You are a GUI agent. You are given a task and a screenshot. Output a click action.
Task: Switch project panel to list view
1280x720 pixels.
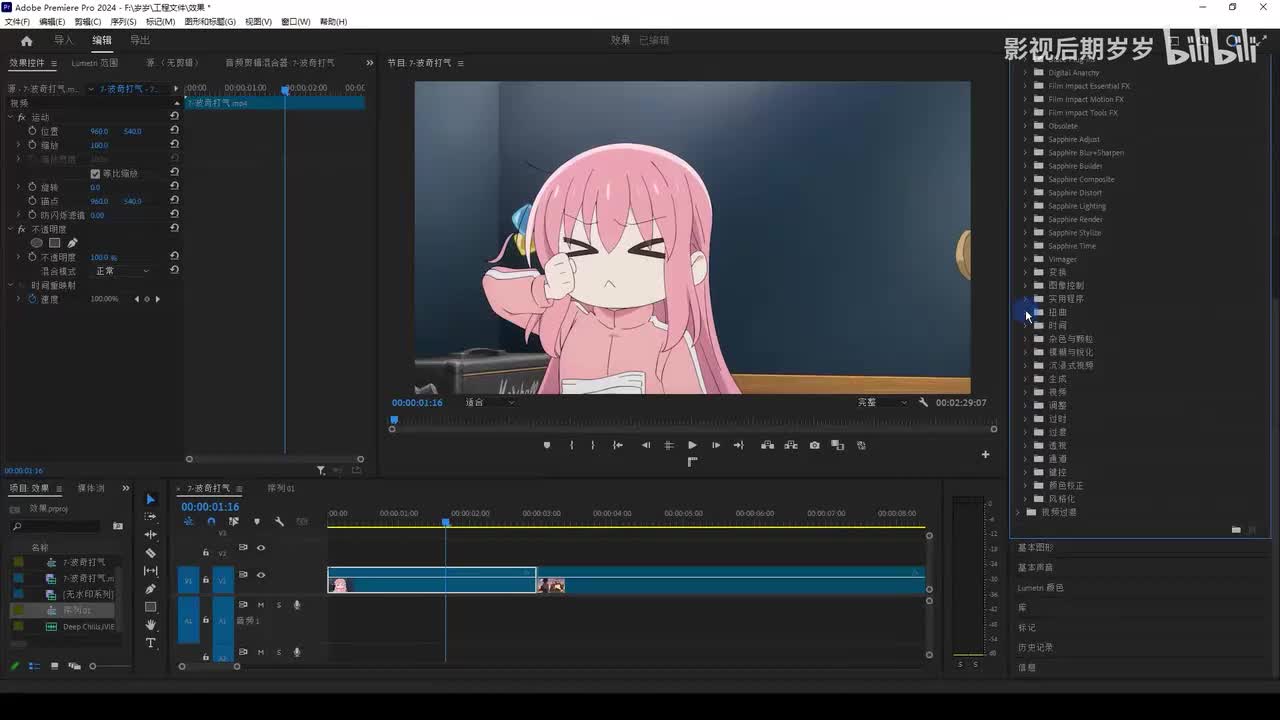[x=34, y=666]
